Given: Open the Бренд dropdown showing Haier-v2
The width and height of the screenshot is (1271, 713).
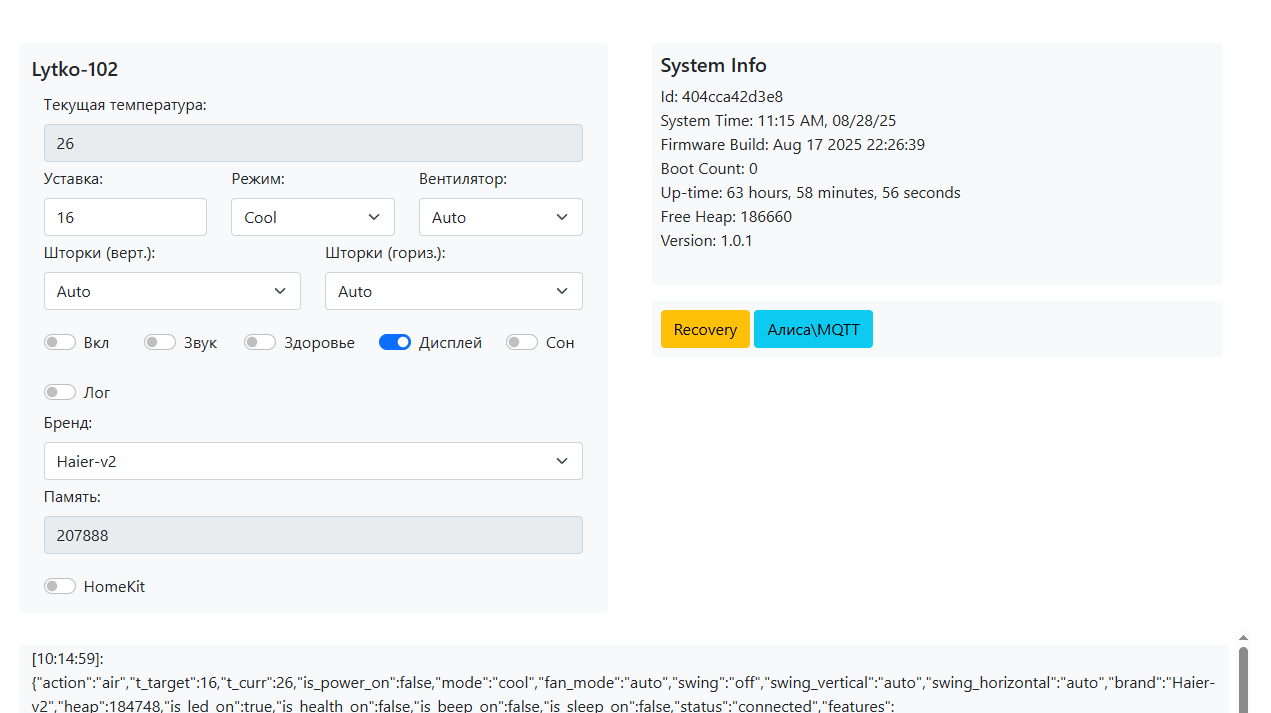Looking at the screenshot, I should [x=313, y=461].
